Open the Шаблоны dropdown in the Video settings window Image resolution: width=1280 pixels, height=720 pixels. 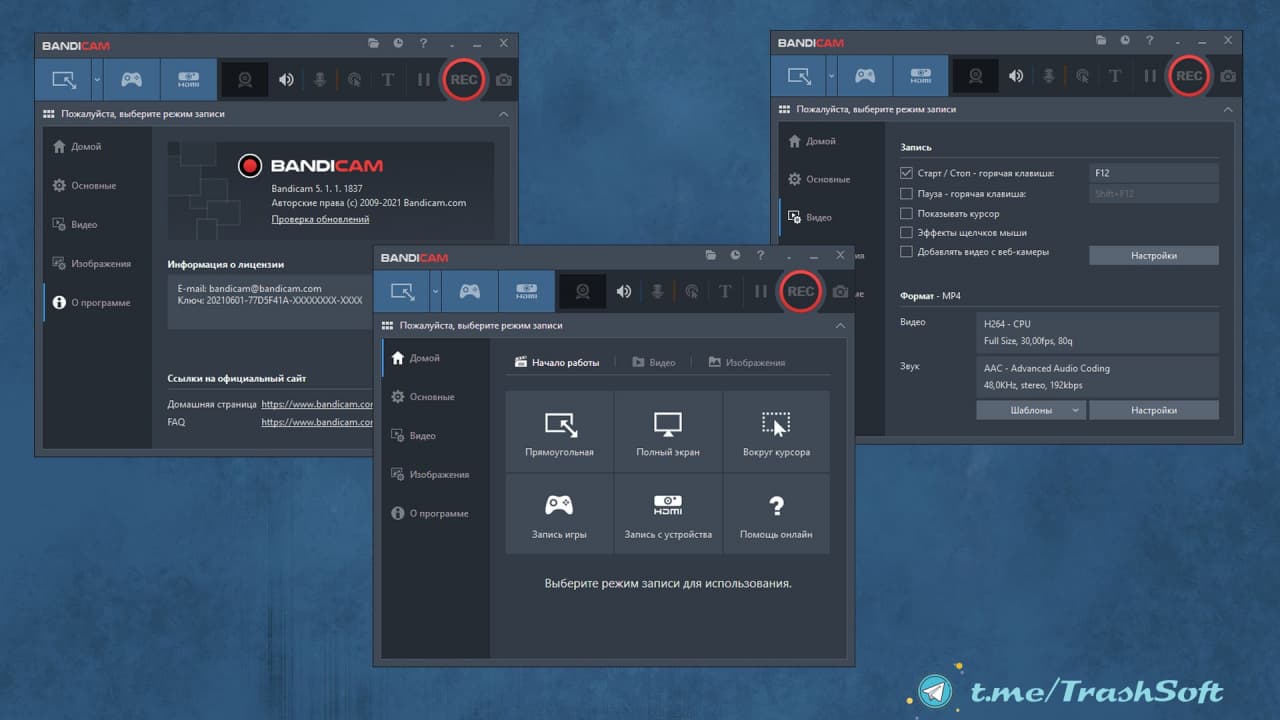pos(1031,410)
